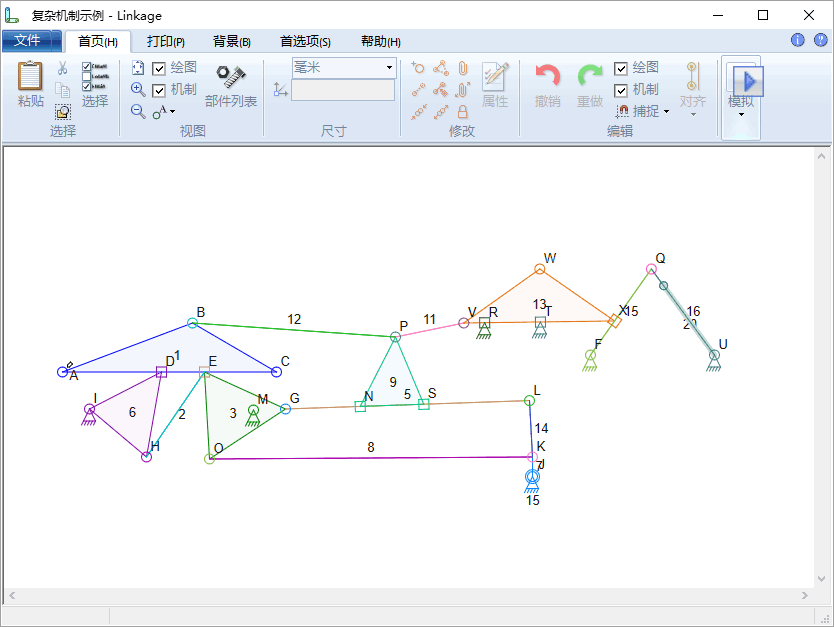Click the vertical scrollbar up arrow
The height and width of the screenshot is (627, 834).
821,156
